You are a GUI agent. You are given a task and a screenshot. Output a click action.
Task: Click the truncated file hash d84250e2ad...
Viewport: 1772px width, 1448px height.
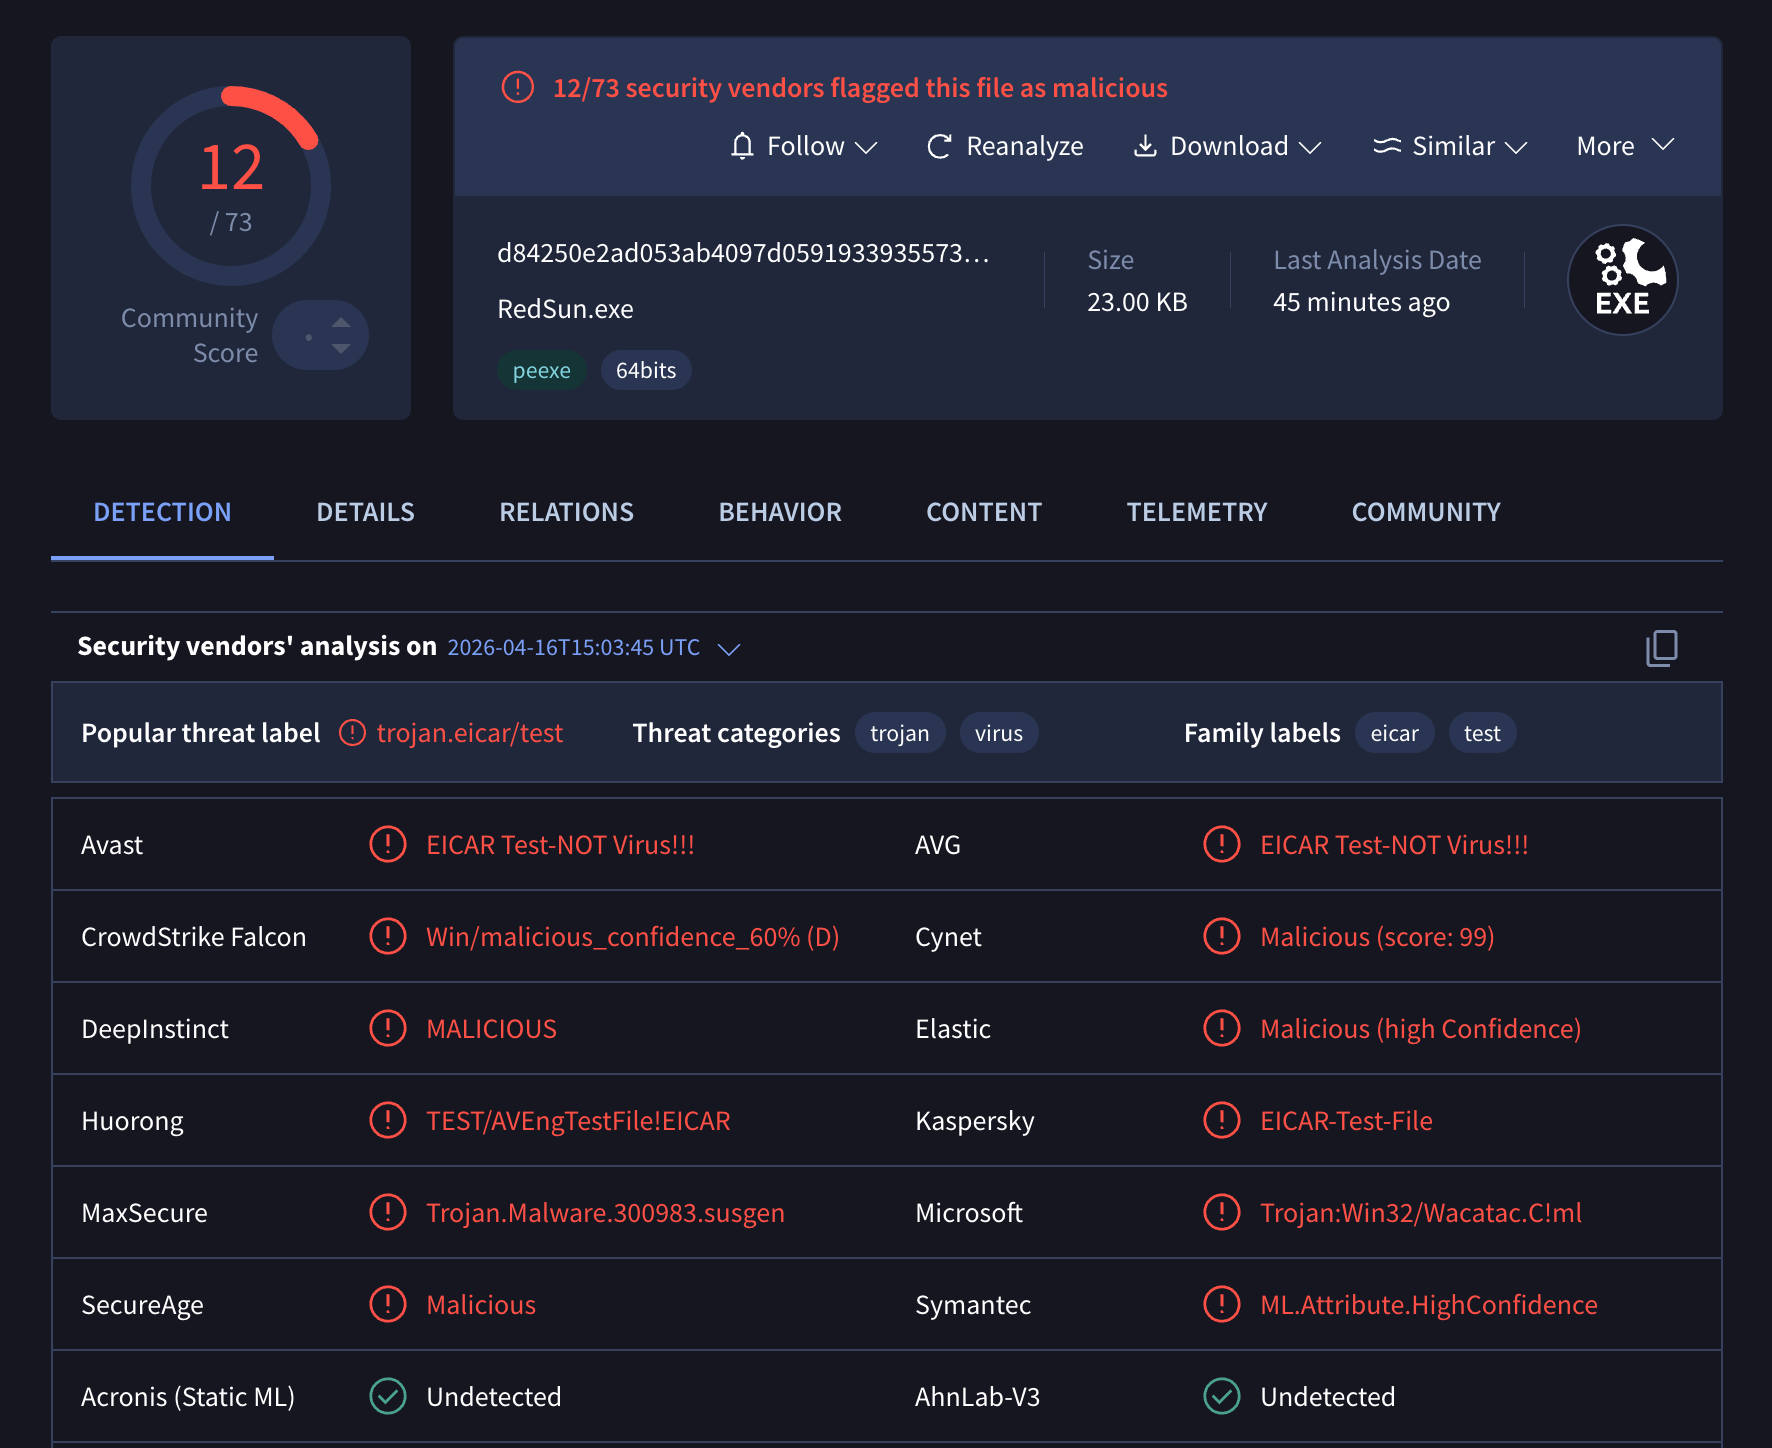(x=743, y=253)
